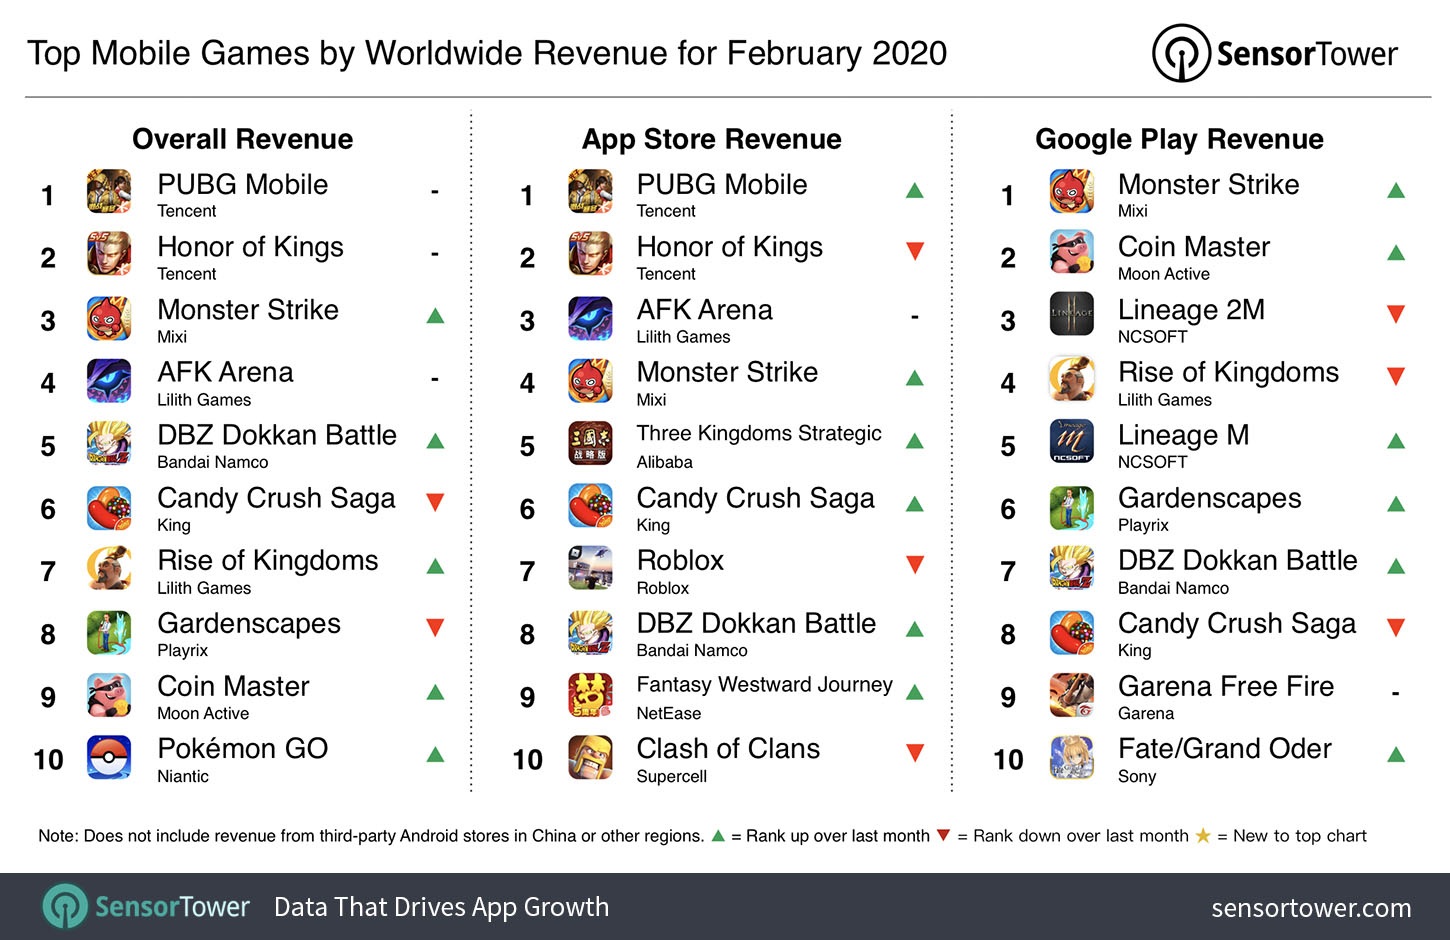The image size is (1450, 940).
Task: Click Three Kingdoms Strategic game icon
Action: point(590,443)
